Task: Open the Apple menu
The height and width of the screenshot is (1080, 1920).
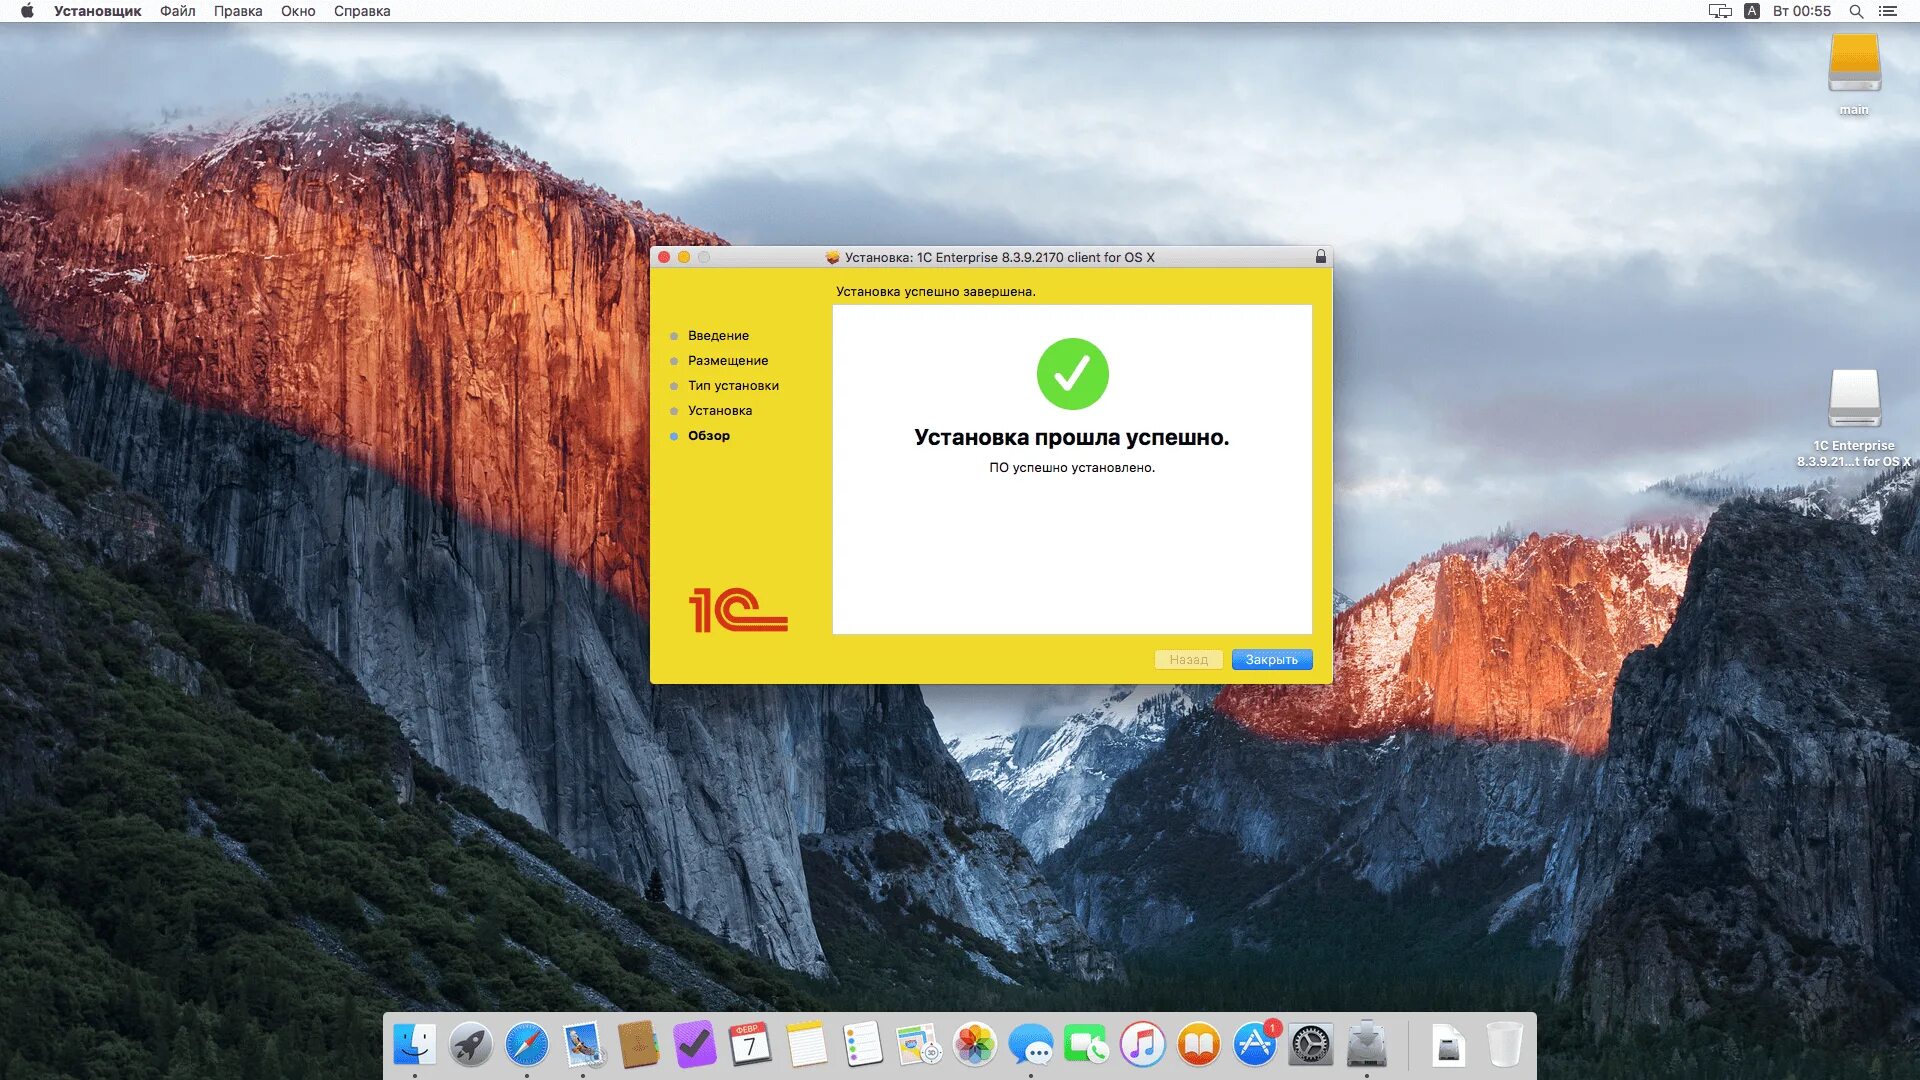Action: click(x=27, y=11)
